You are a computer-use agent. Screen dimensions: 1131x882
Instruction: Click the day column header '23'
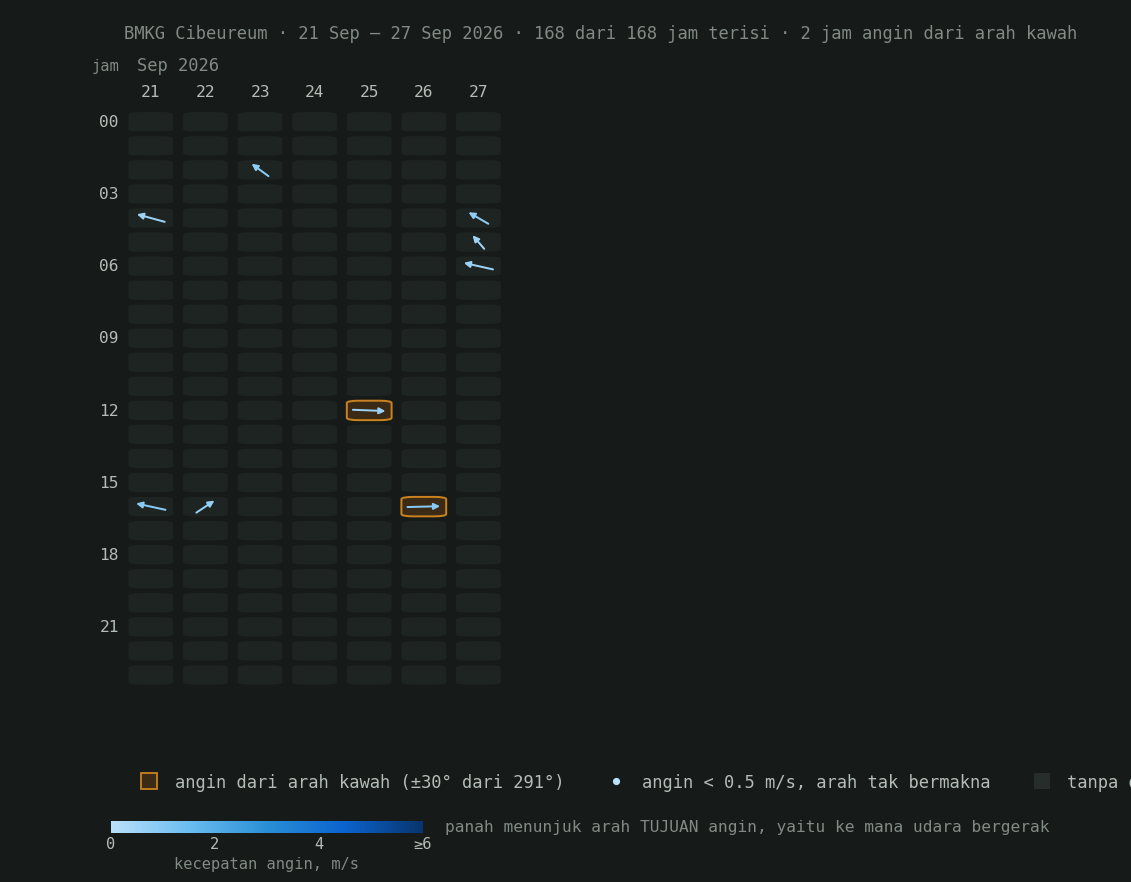(x=260, y=92)
